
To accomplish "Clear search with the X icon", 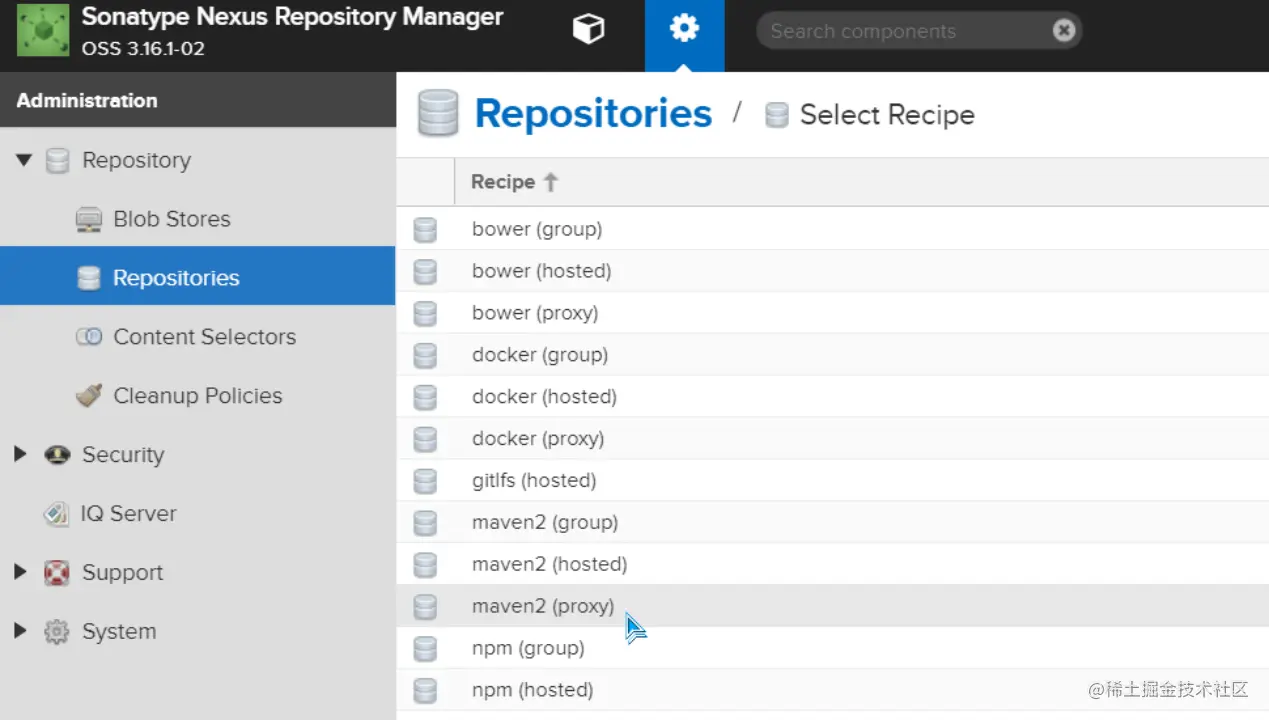I will 1064,31.
